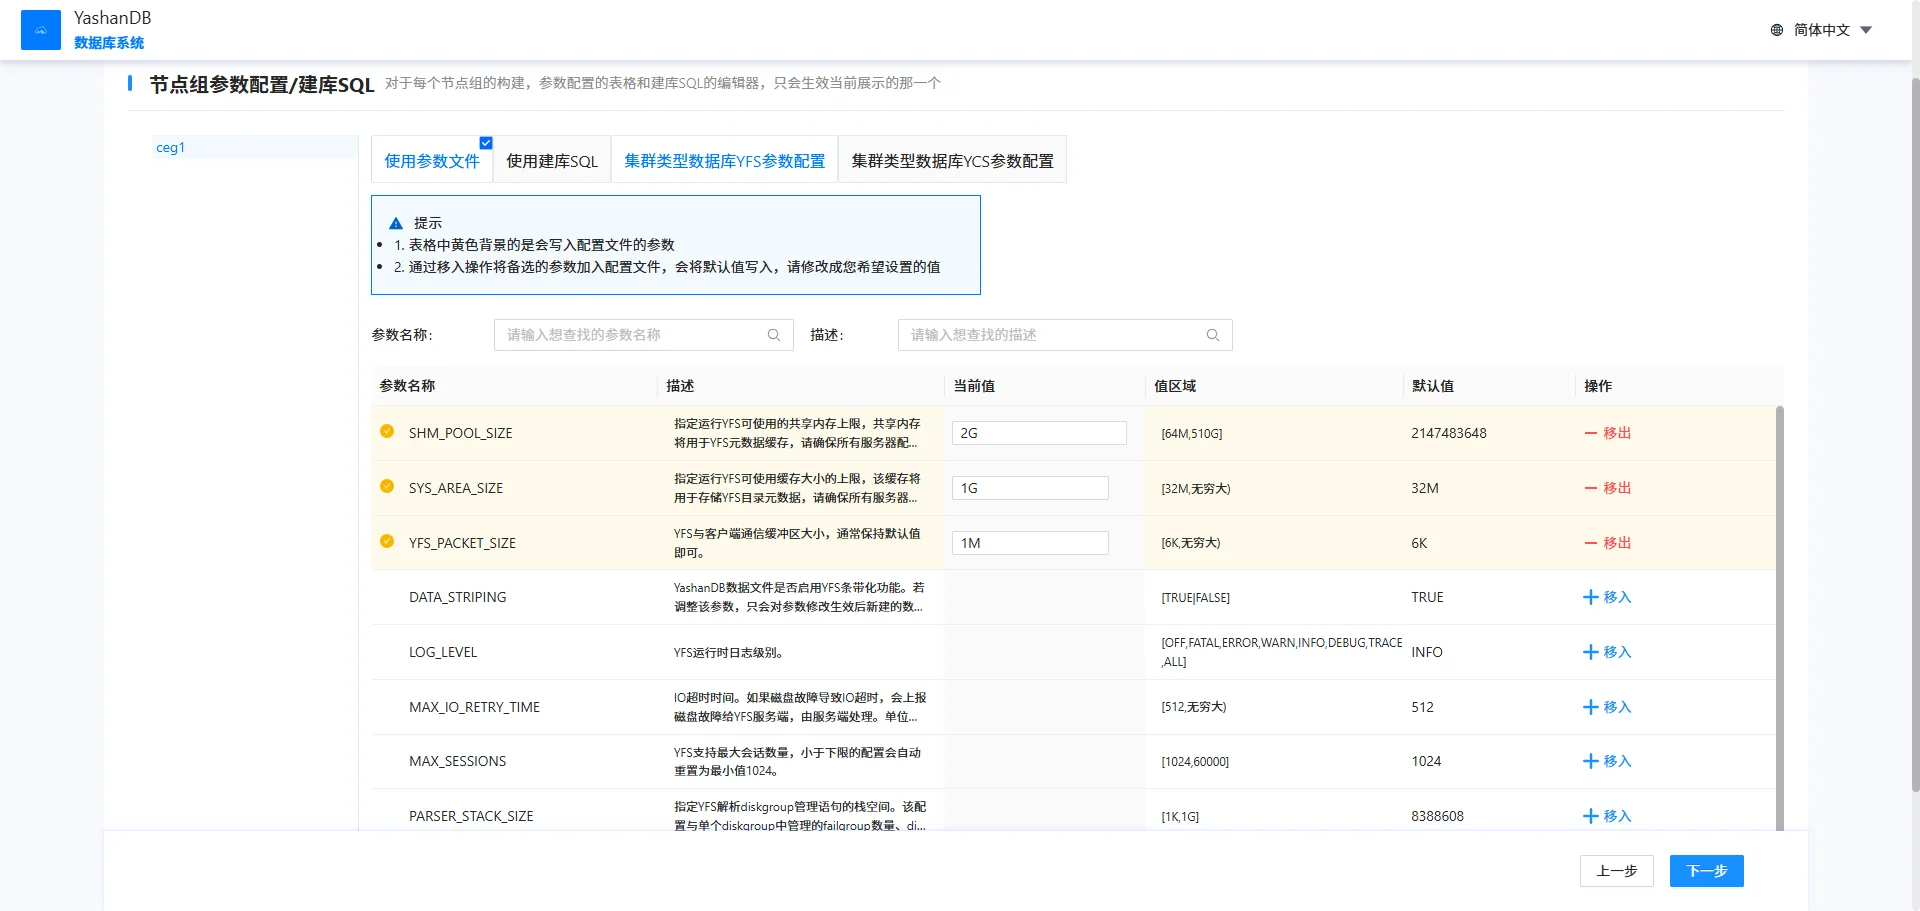Go back with 上一步 button
Viewport: 1920px width, 911px height.
1616,871
